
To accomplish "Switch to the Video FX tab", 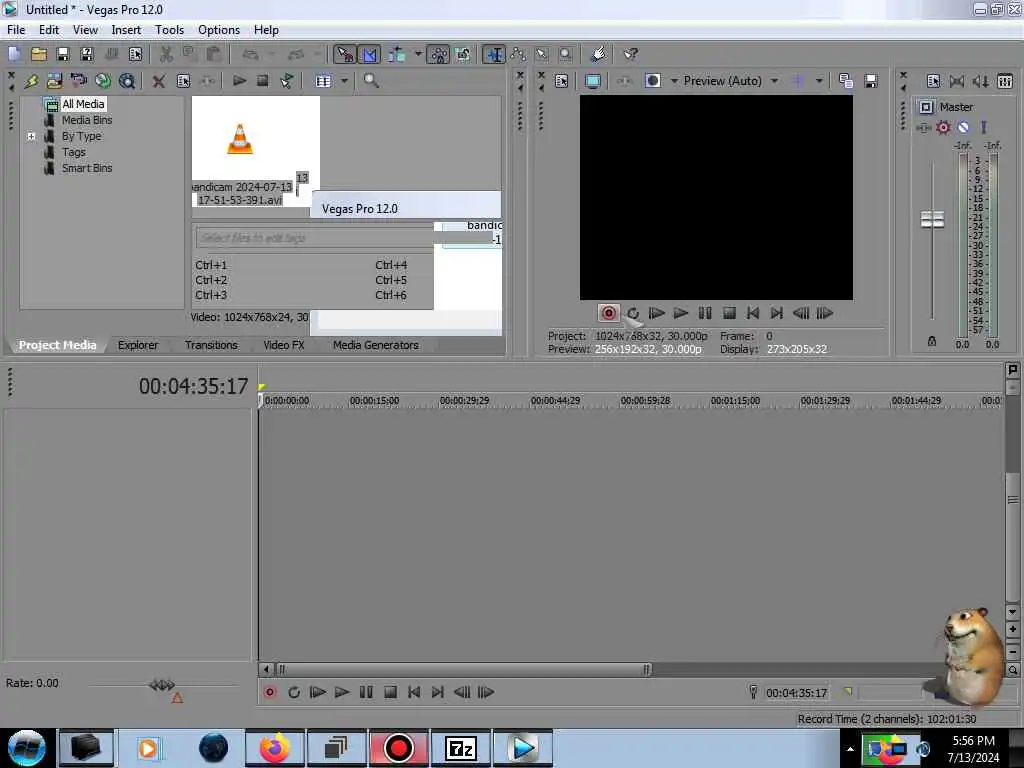I will [x=284, y=345].
